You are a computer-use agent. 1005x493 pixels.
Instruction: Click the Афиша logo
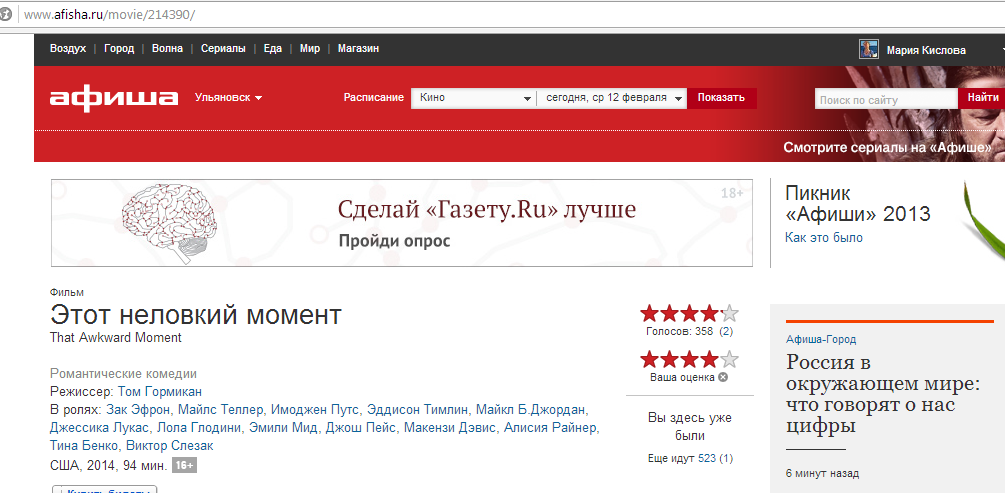(x=114, y=99)
